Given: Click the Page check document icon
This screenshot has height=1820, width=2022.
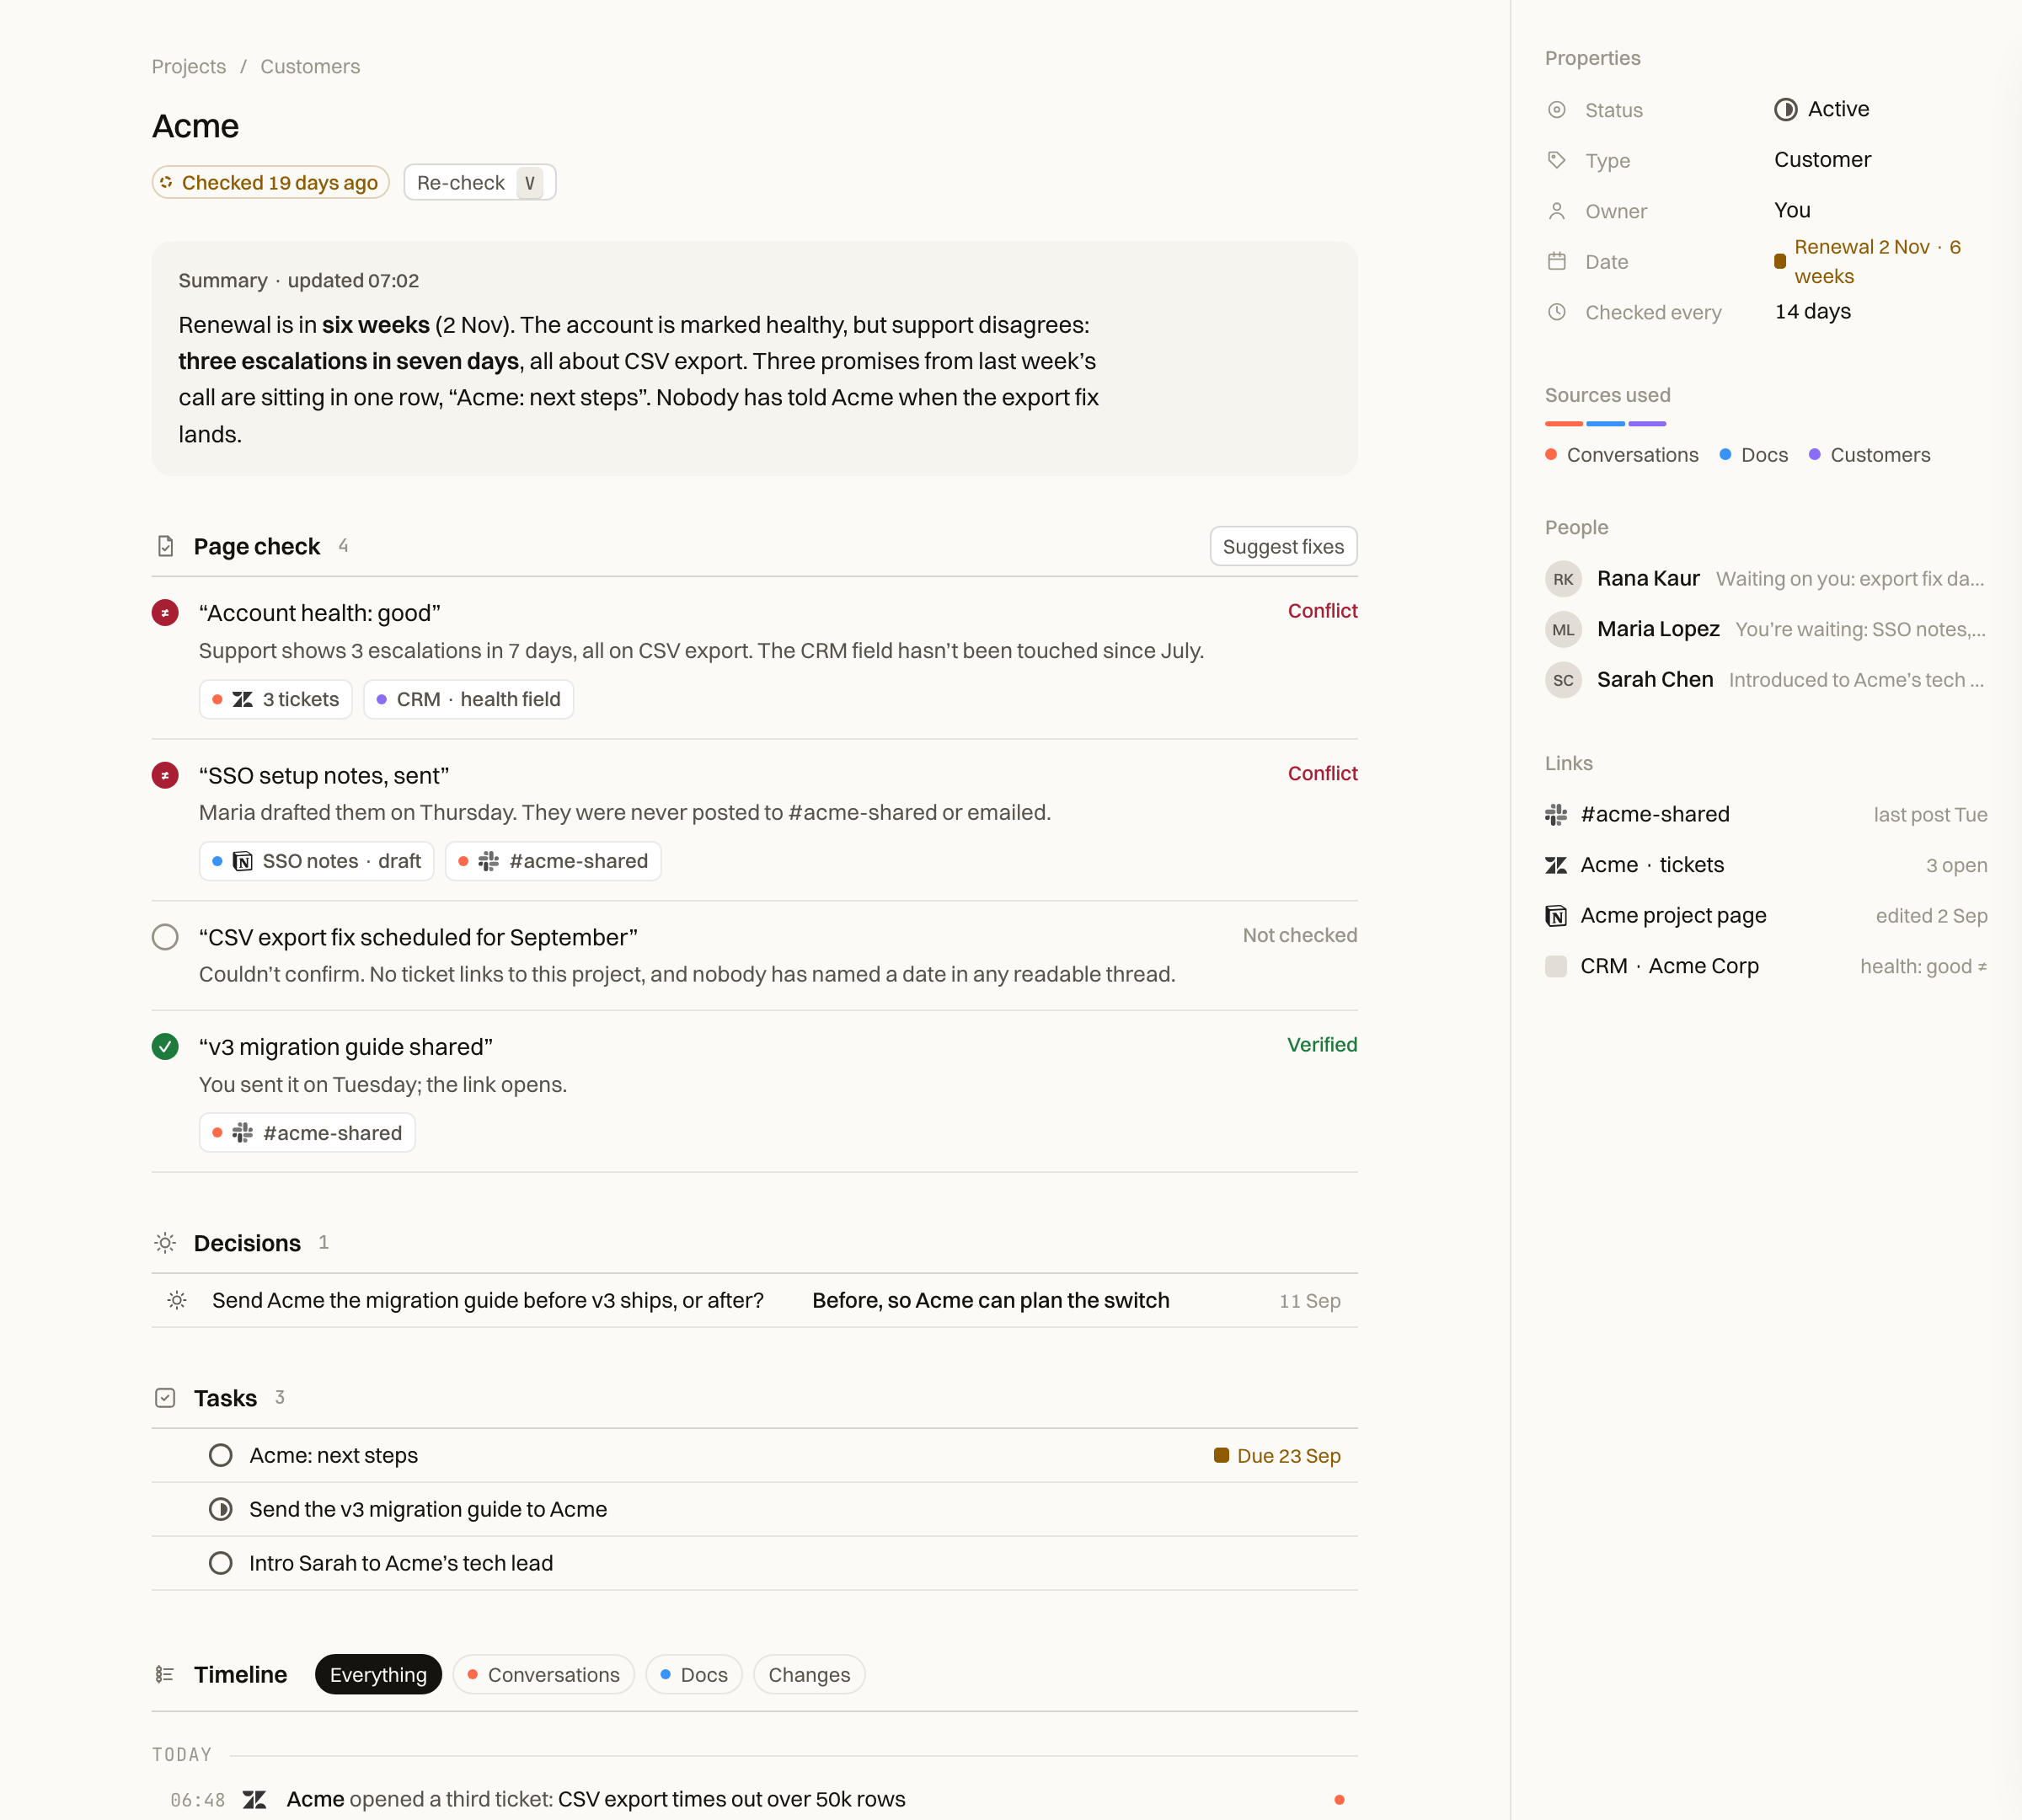Looking at the screenshot, I should (x=166, y=546).
